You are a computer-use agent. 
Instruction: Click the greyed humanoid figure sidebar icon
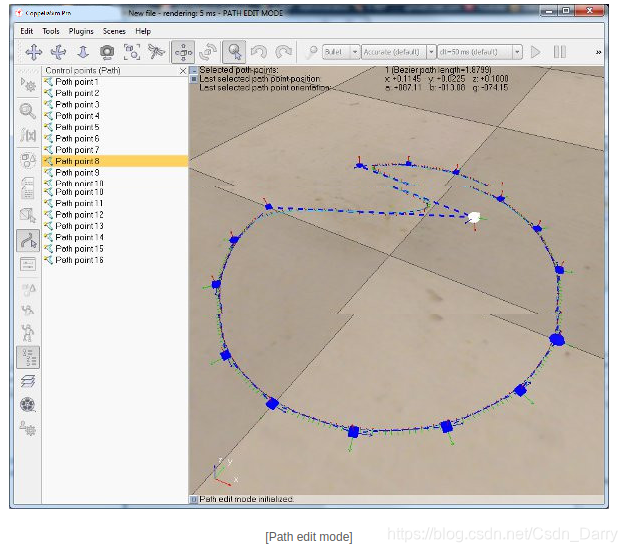tap(28, 333)
